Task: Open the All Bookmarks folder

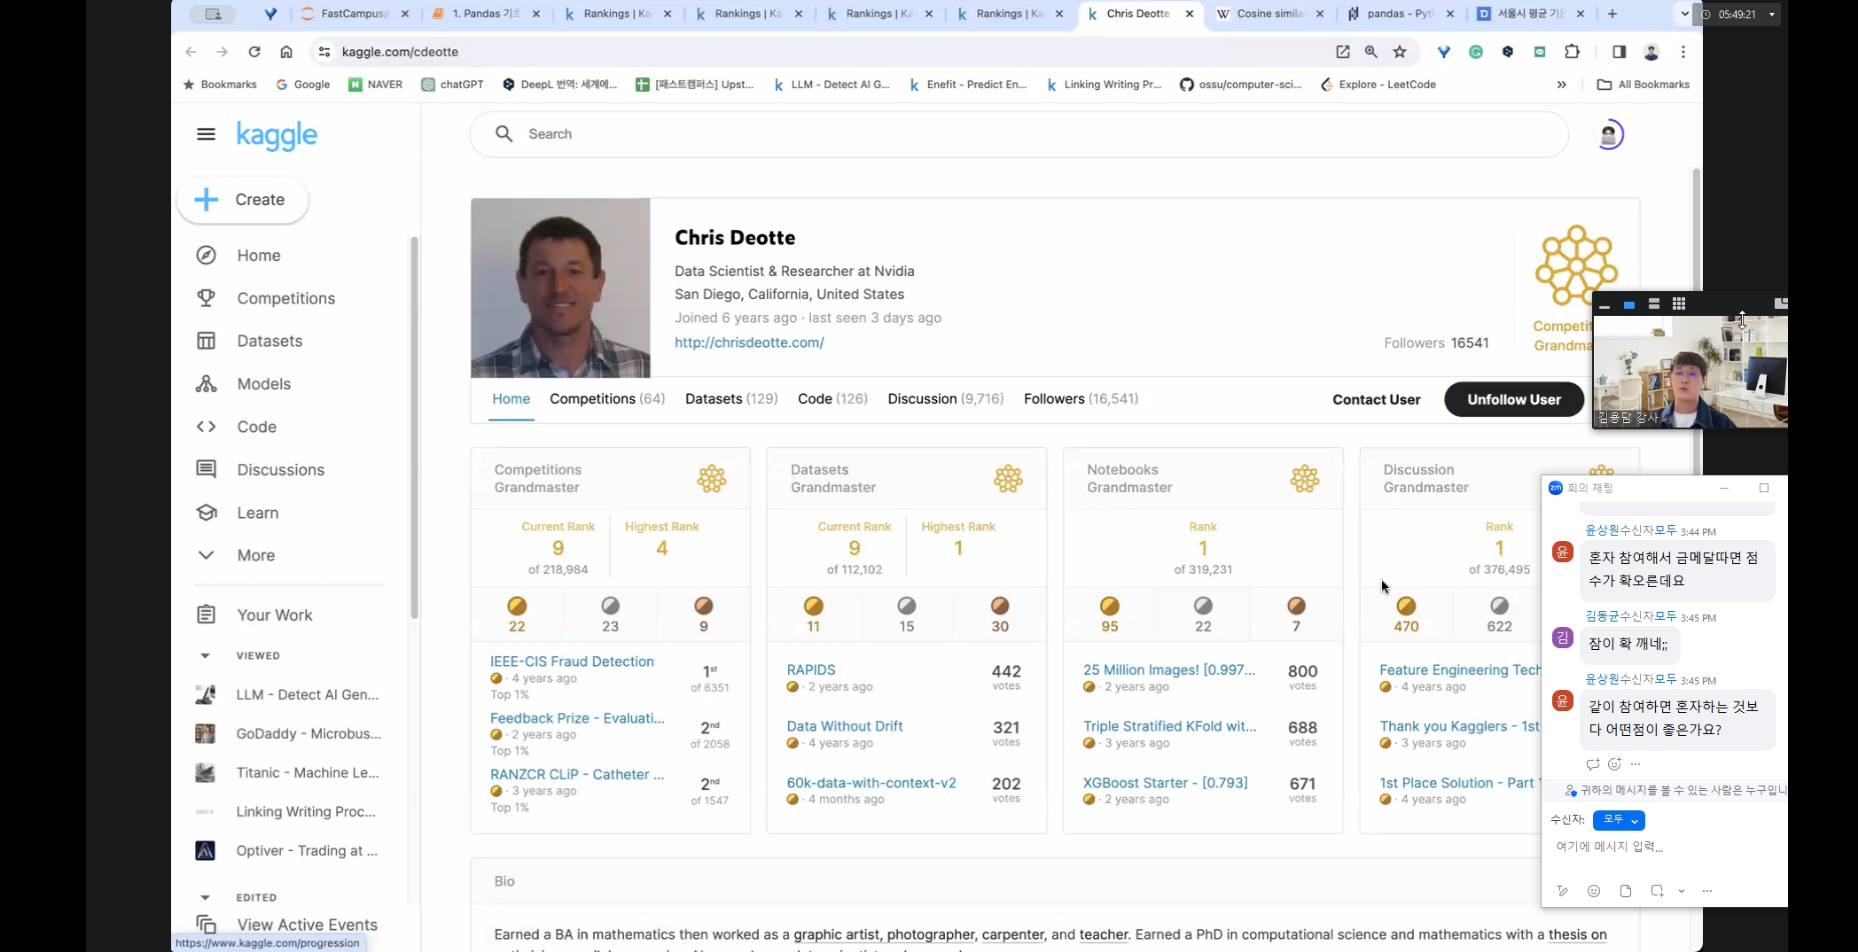Action: (1643, 85)
